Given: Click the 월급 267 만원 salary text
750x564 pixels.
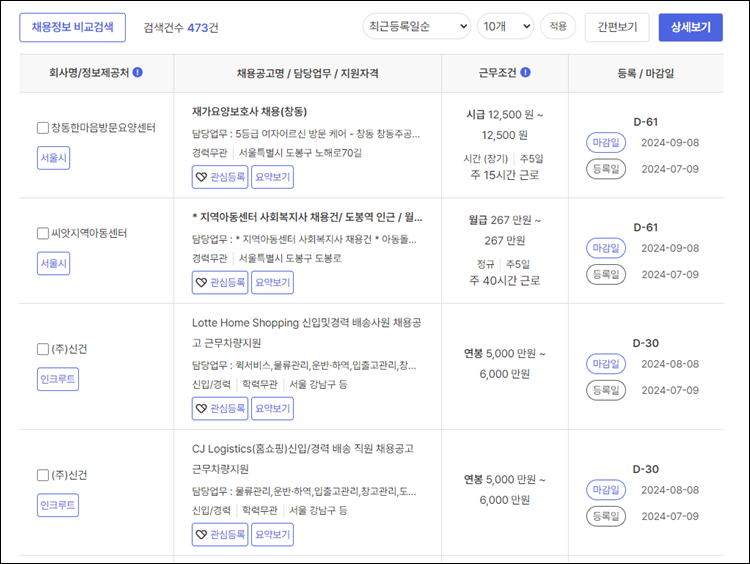Looking at the screenshot, I should (505, 230).
